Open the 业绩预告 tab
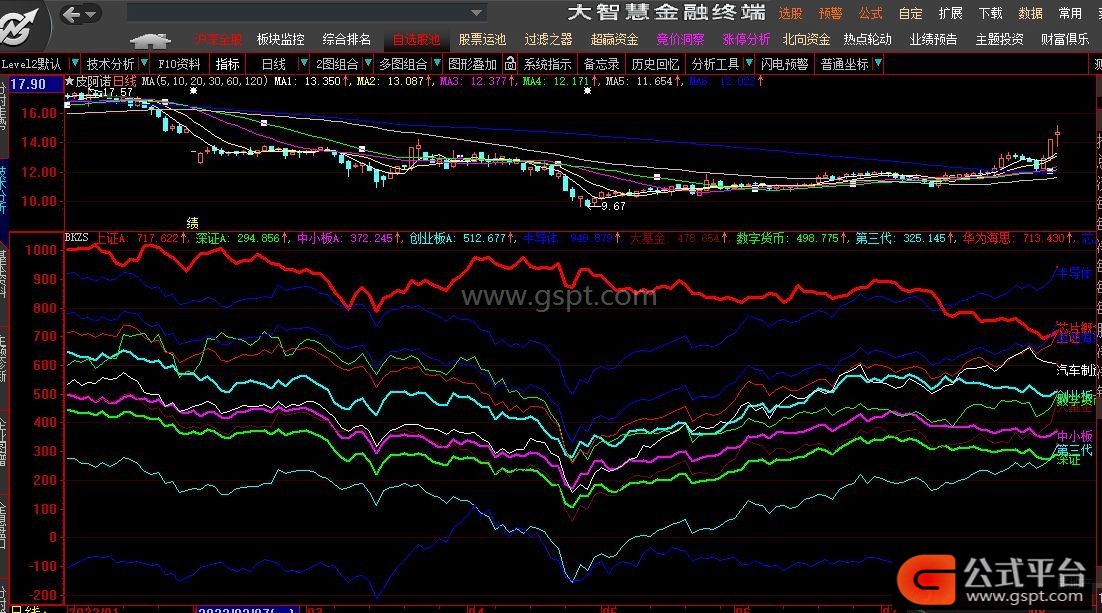This screenshot has width=1102, height=613. (x=933, y=39)
